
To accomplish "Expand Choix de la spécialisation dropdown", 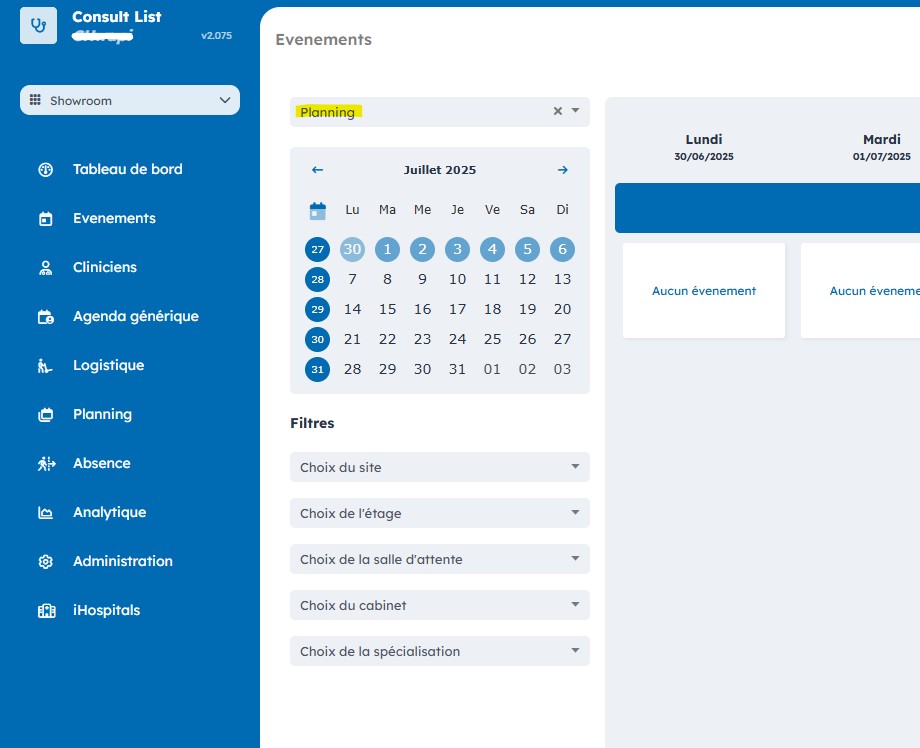I will (439, 651).
